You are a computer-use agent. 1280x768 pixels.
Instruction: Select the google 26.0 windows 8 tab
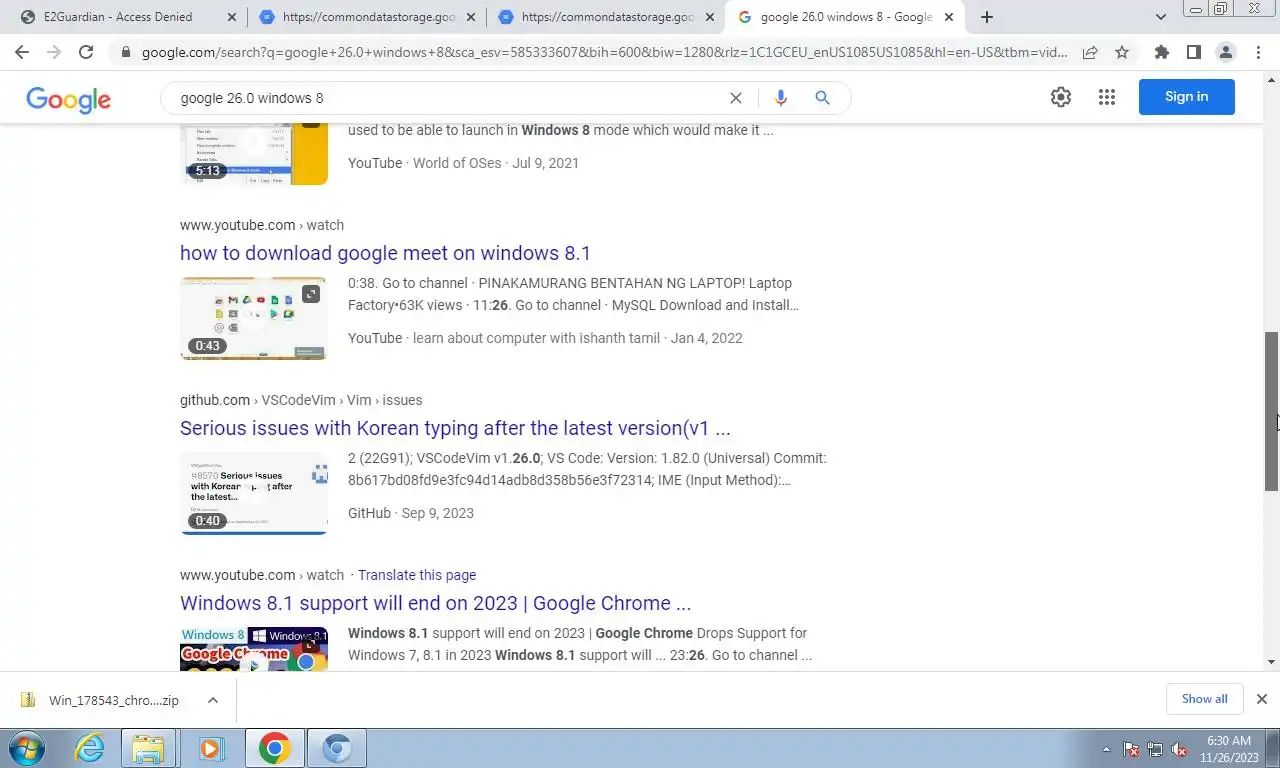846,17
